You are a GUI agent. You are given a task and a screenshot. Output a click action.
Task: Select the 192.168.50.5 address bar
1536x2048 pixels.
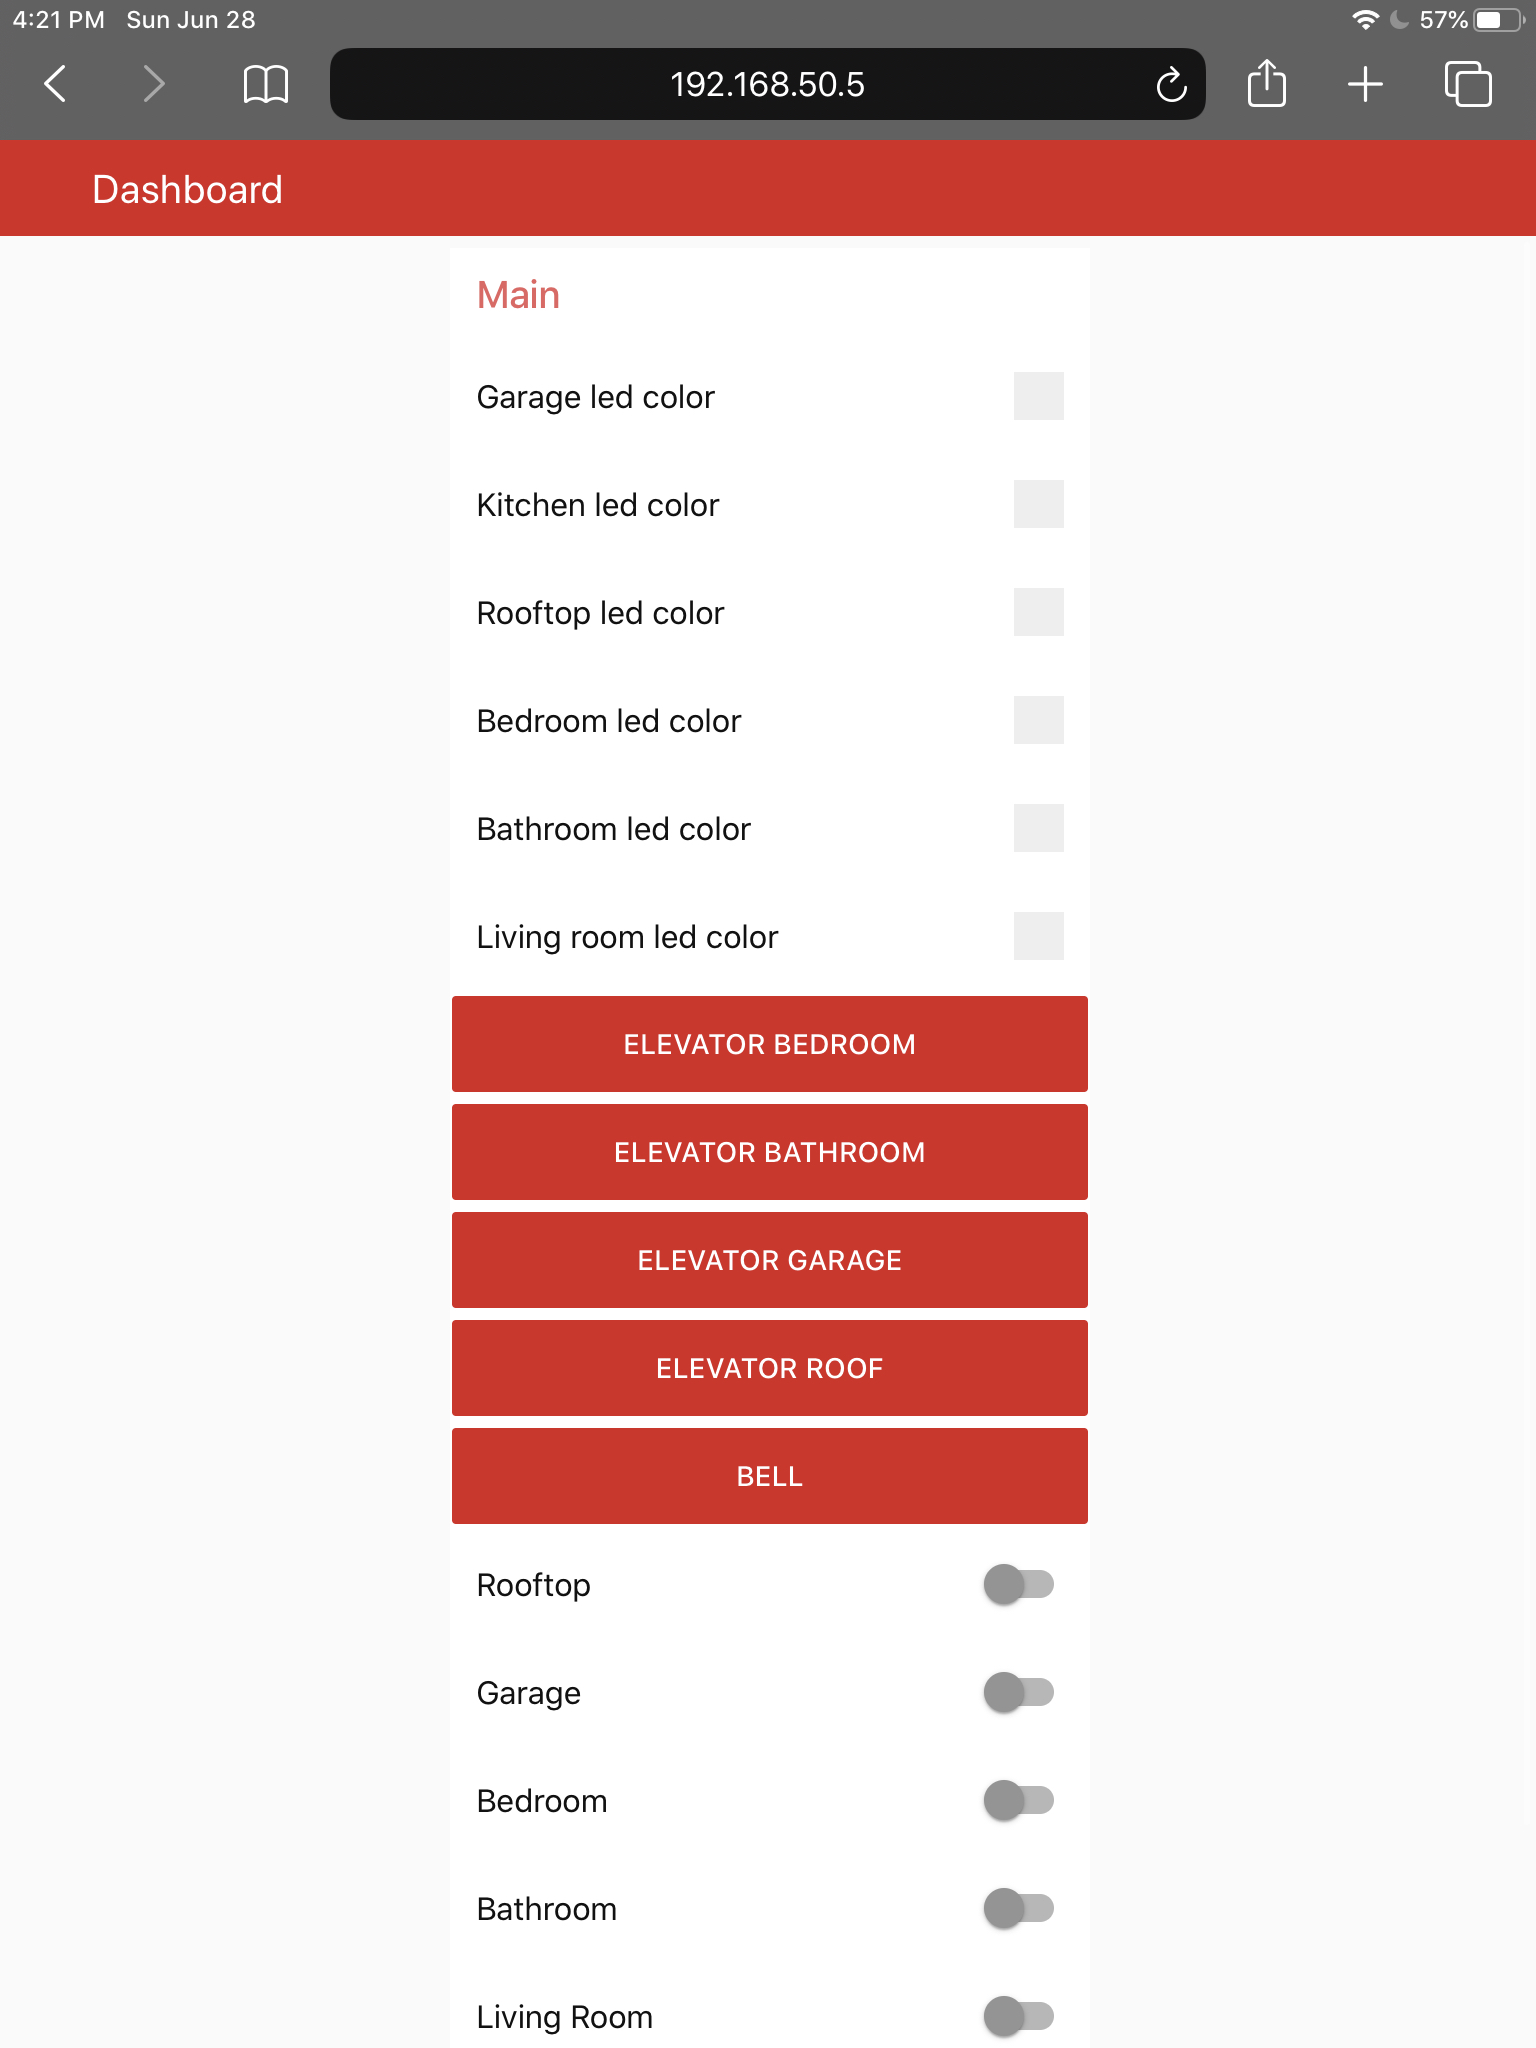point(768,84)
